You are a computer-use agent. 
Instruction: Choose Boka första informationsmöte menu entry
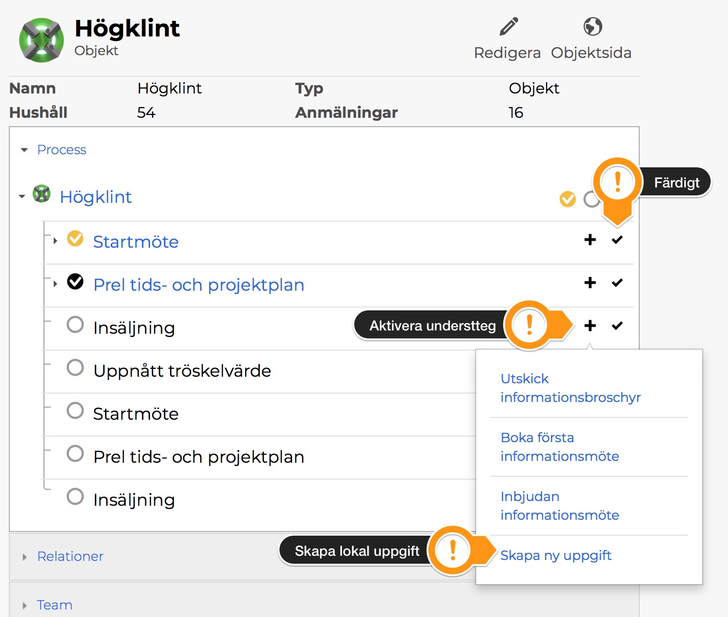[560, 447]
